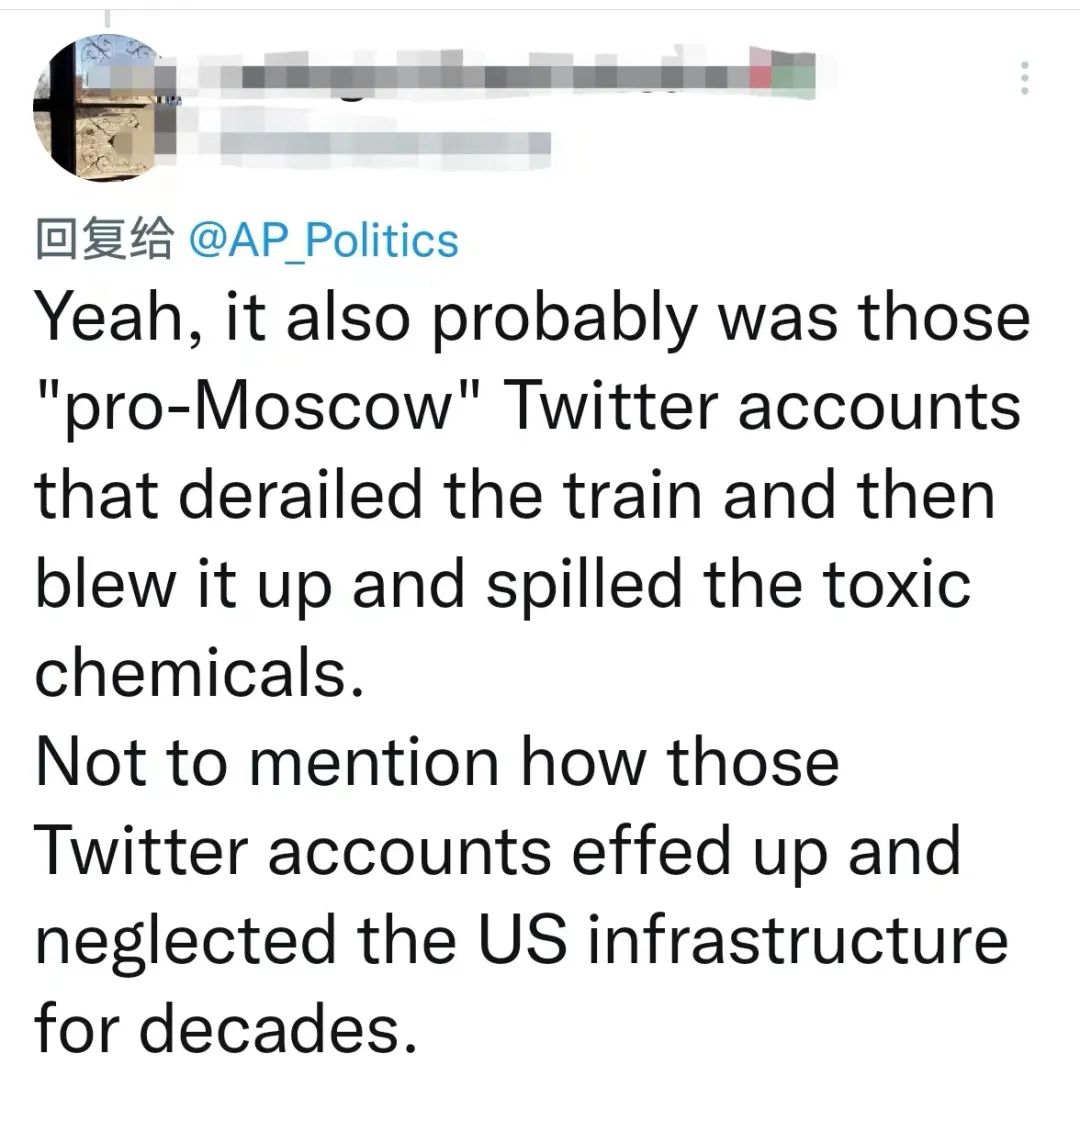Viewport: 1080px width, 1121px height.
Task: Open the three-dot more options menu
Action: point(1022,78)
